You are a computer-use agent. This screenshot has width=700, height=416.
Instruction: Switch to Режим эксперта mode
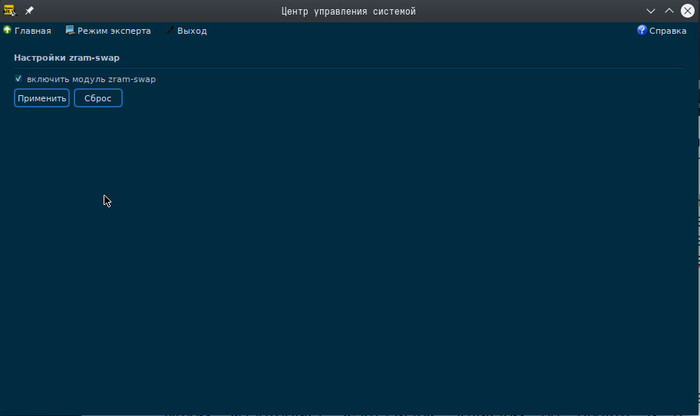[x=114, y=31]
